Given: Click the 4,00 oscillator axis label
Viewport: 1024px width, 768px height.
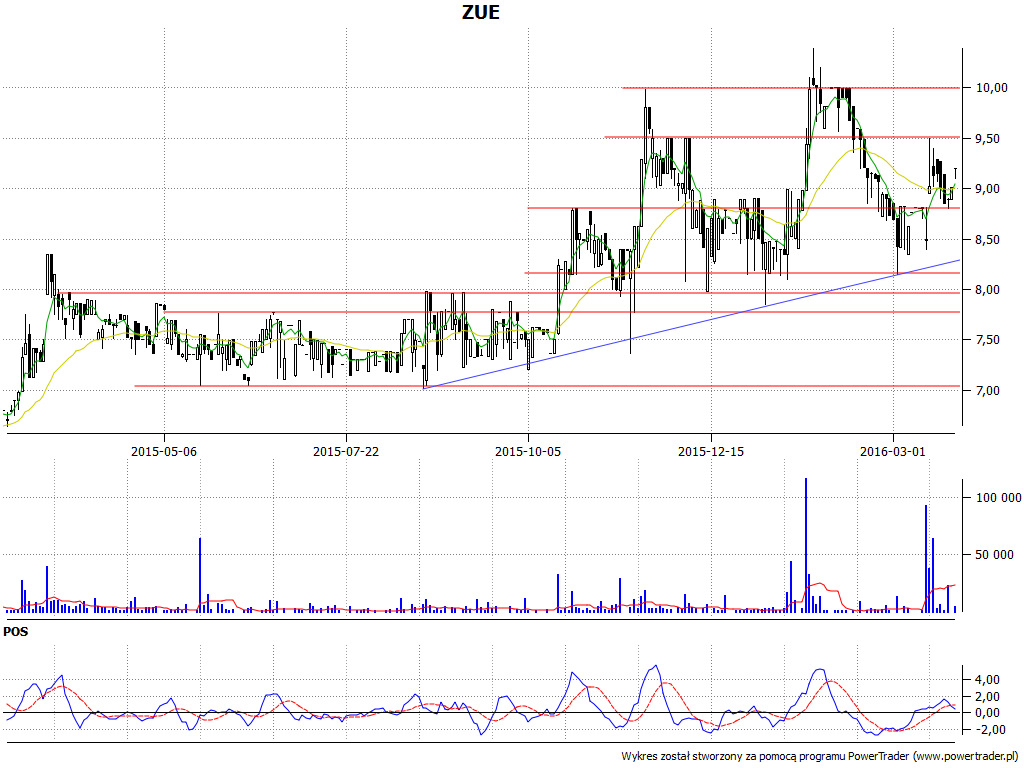Looking at the screenshot, I should tap(987, 680).
